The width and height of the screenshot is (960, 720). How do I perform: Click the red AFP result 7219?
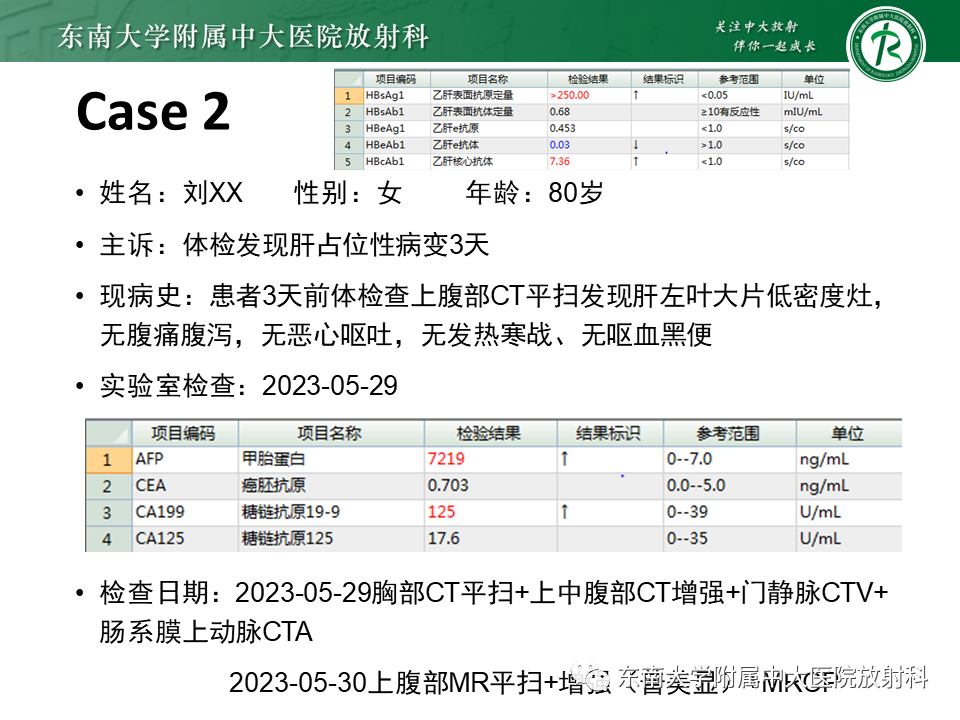(x=446, y=459)
